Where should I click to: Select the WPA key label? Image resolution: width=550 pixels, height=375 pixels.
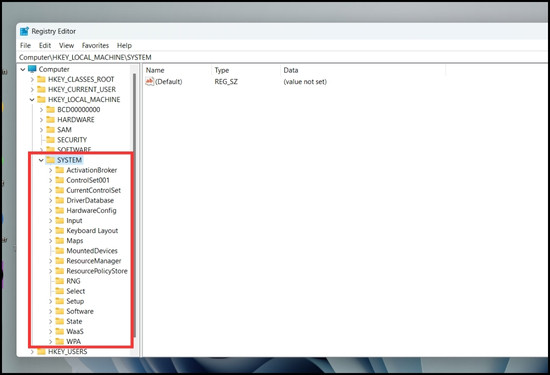(74, 341)
